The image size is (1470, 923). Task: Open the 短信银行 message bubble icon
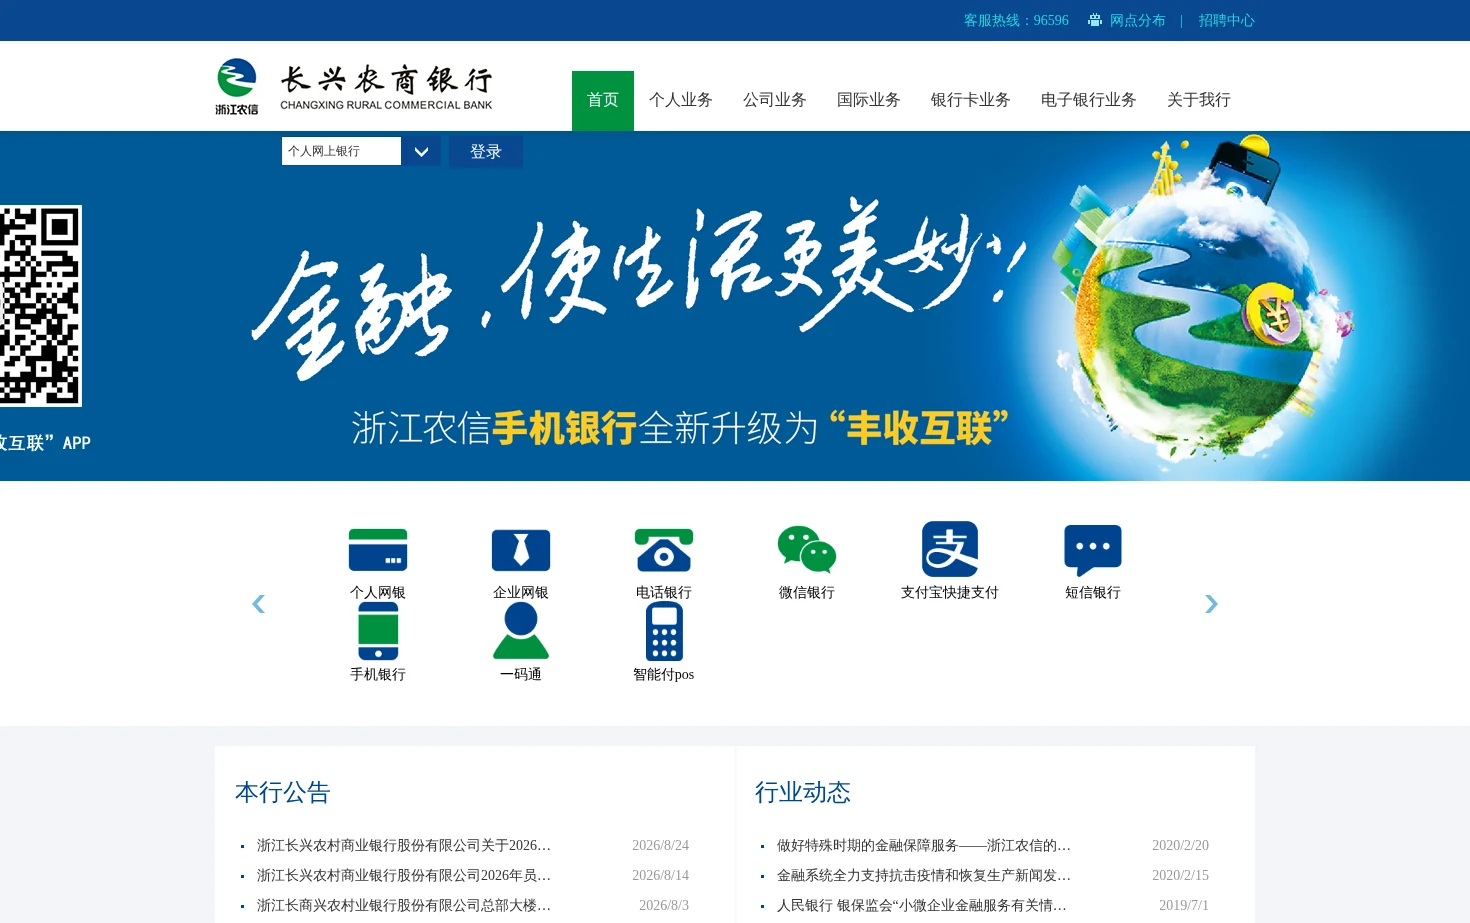pyautogui.click(x=1093, y=550)
